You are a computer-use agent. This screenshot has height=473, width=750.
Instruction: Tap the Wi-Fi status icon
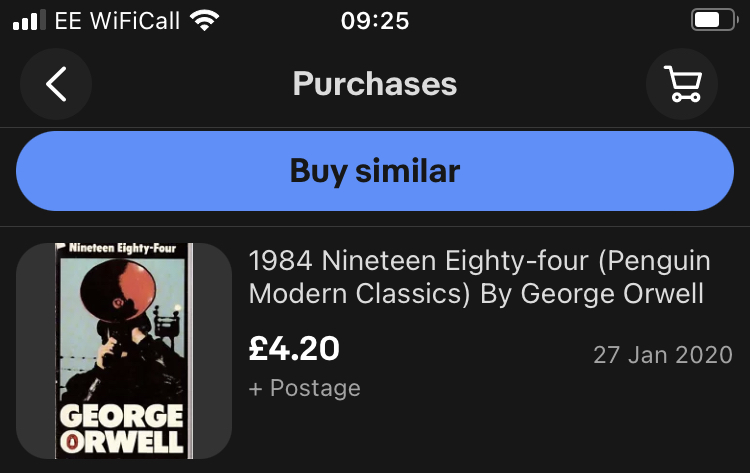click(206, 21)
